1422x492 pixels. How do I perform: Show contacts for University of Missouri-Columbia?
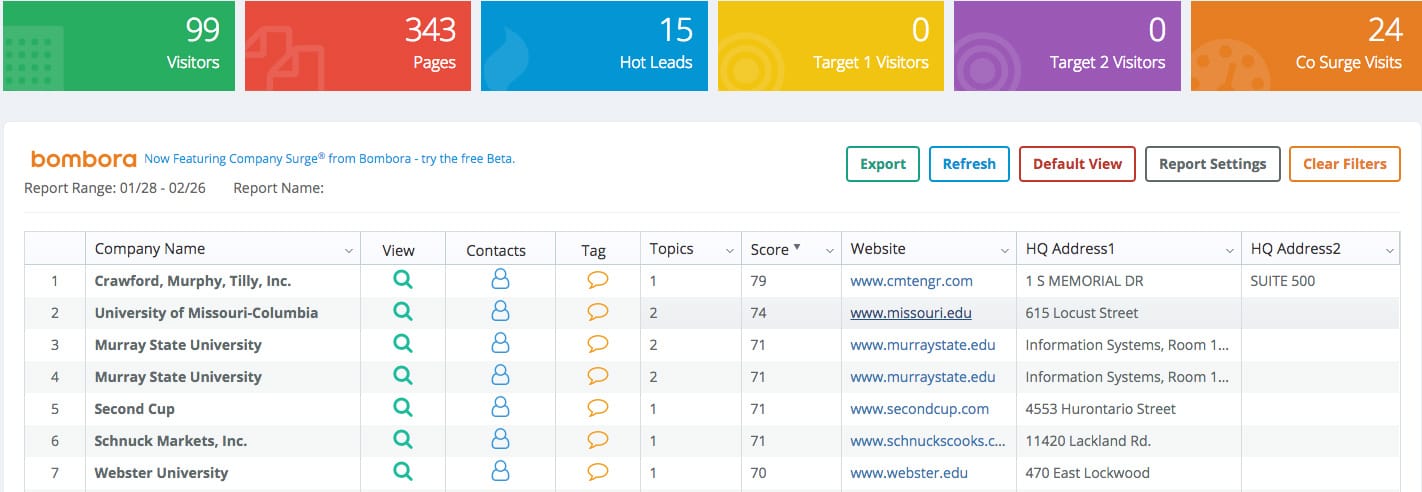(500, 312)
